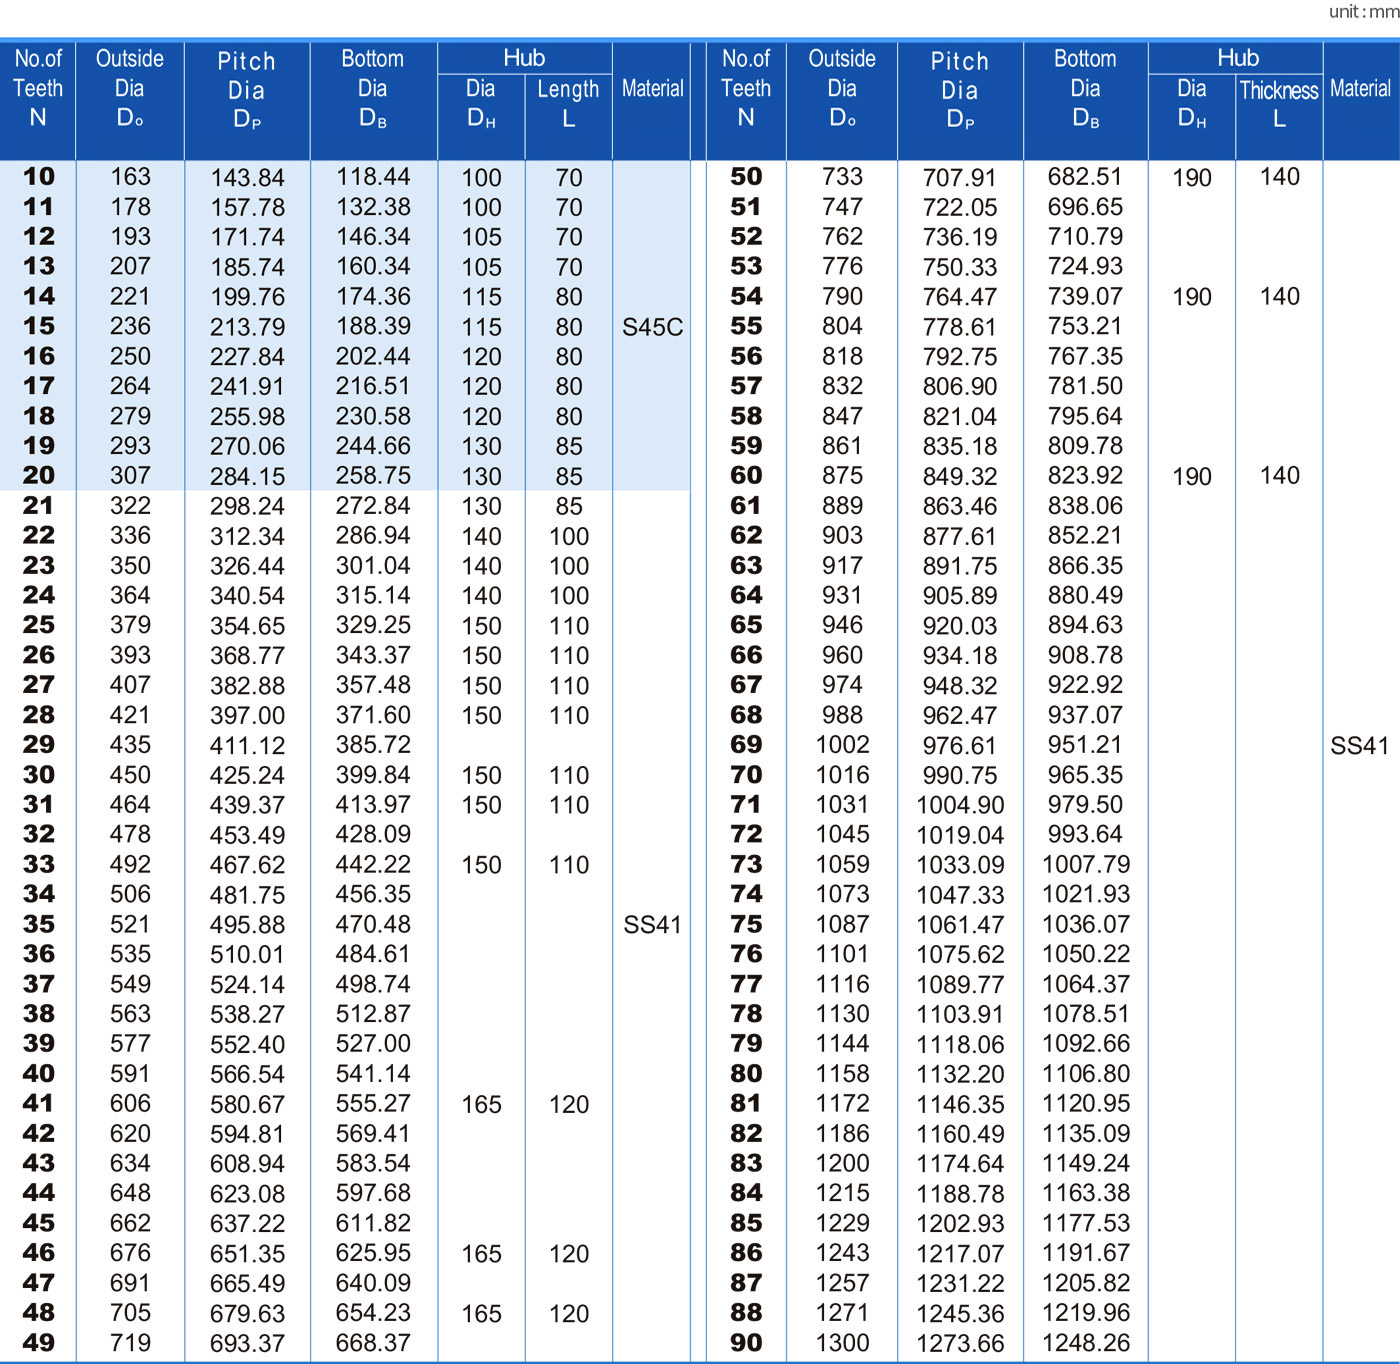Click the 'unit : mm' label

click(1363, 12)
